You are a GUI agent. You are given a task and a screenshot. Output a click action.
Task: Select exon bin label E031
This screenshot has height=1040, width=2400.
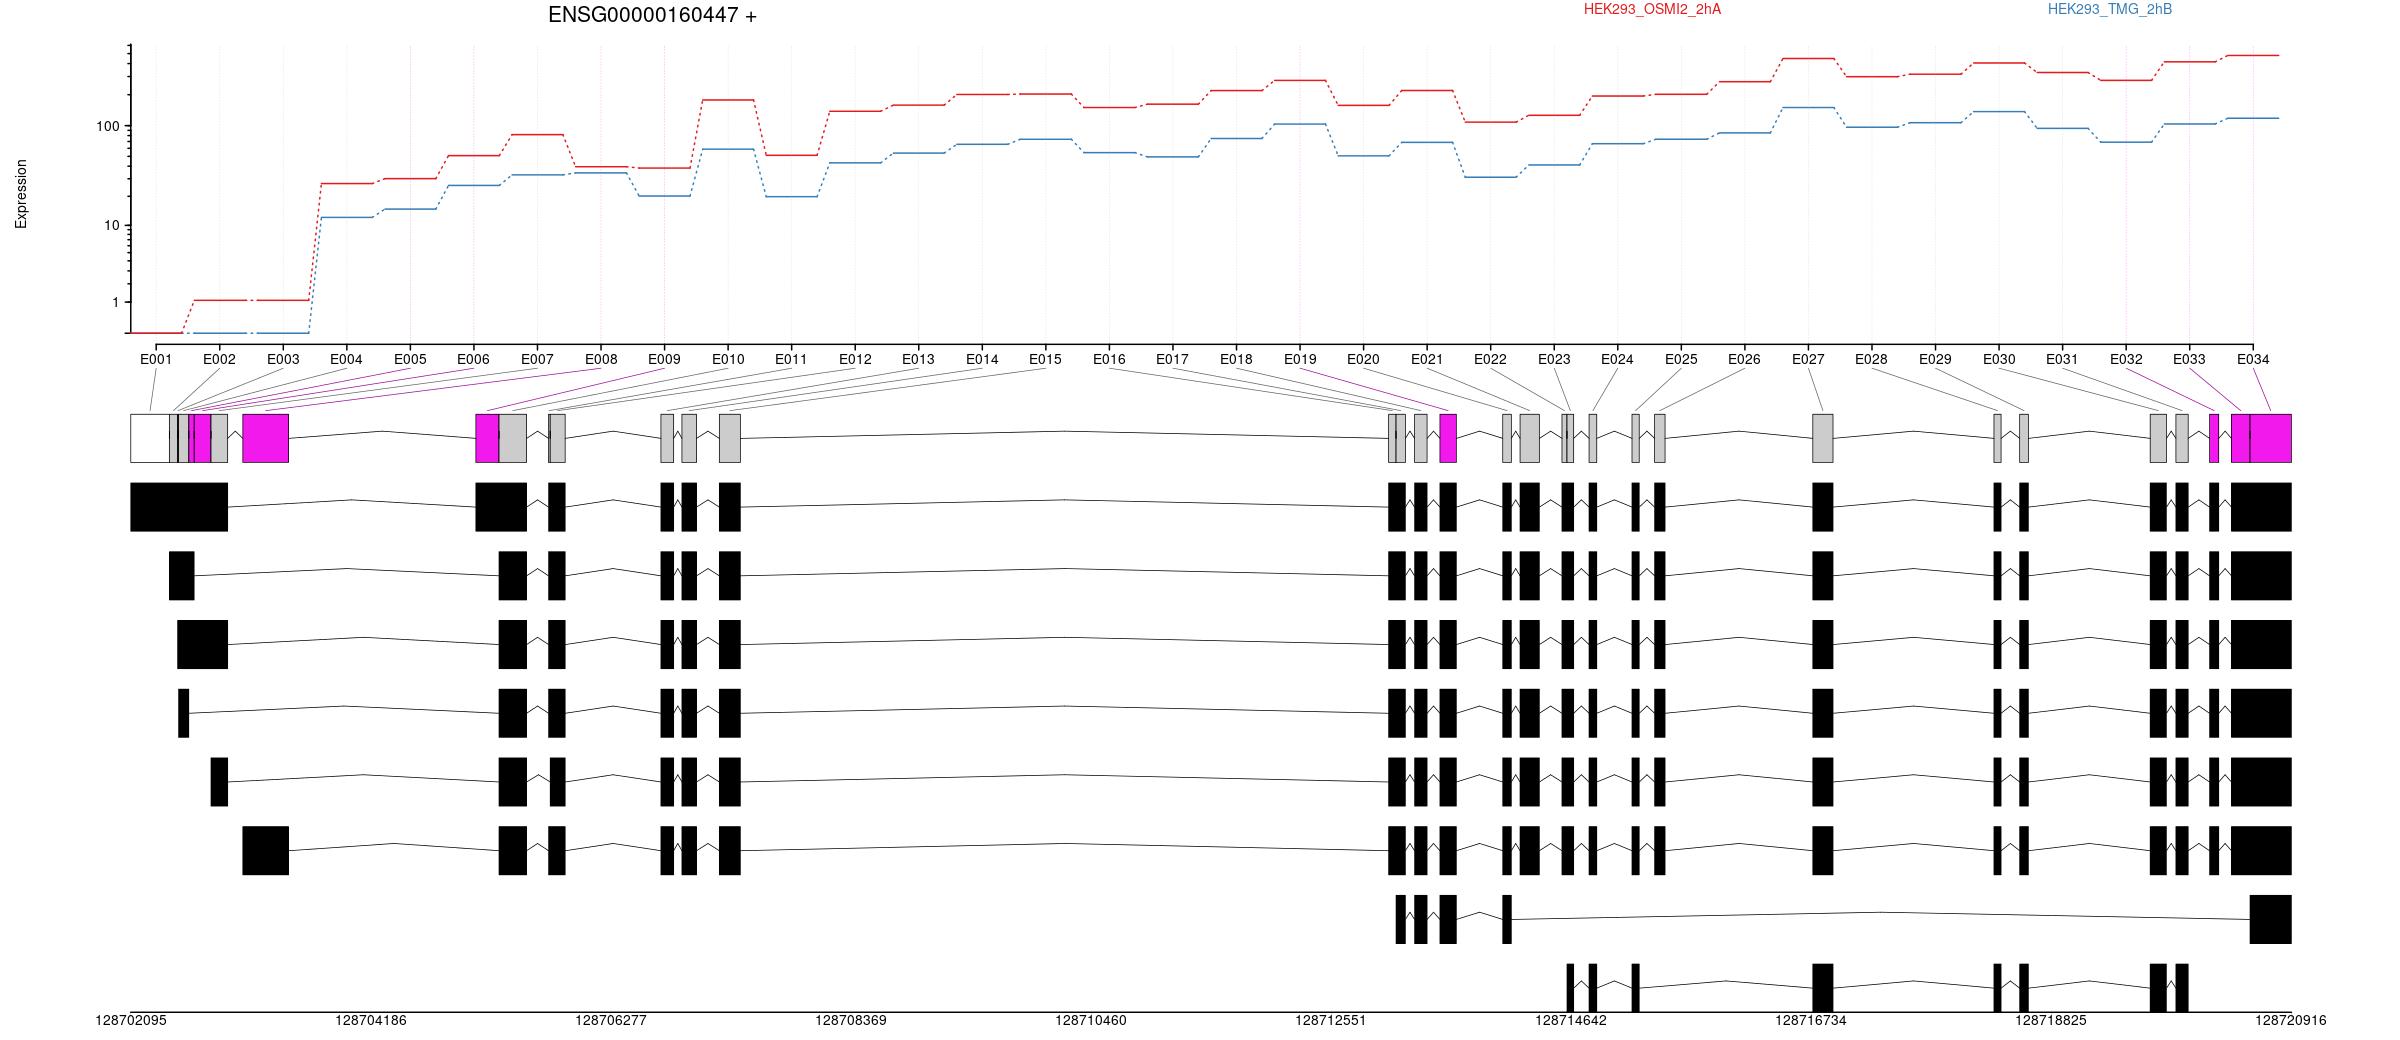2062,359
